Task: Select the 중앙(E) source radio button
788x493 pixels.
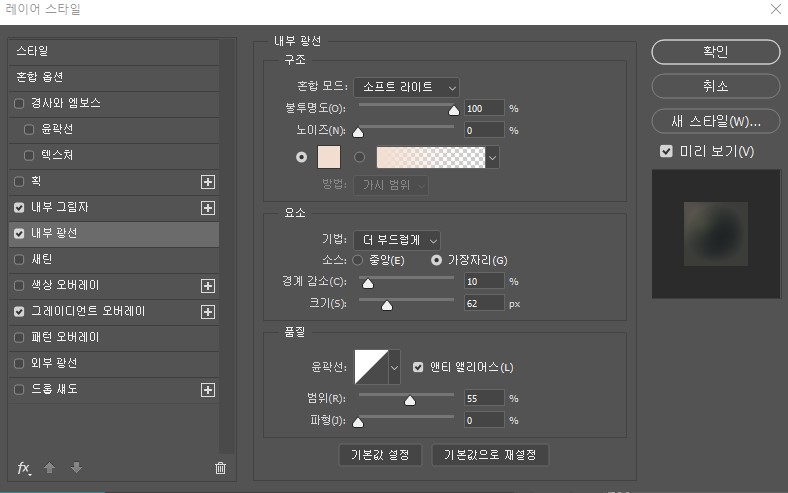Action: pyautogui.click(x=358, y=260)
